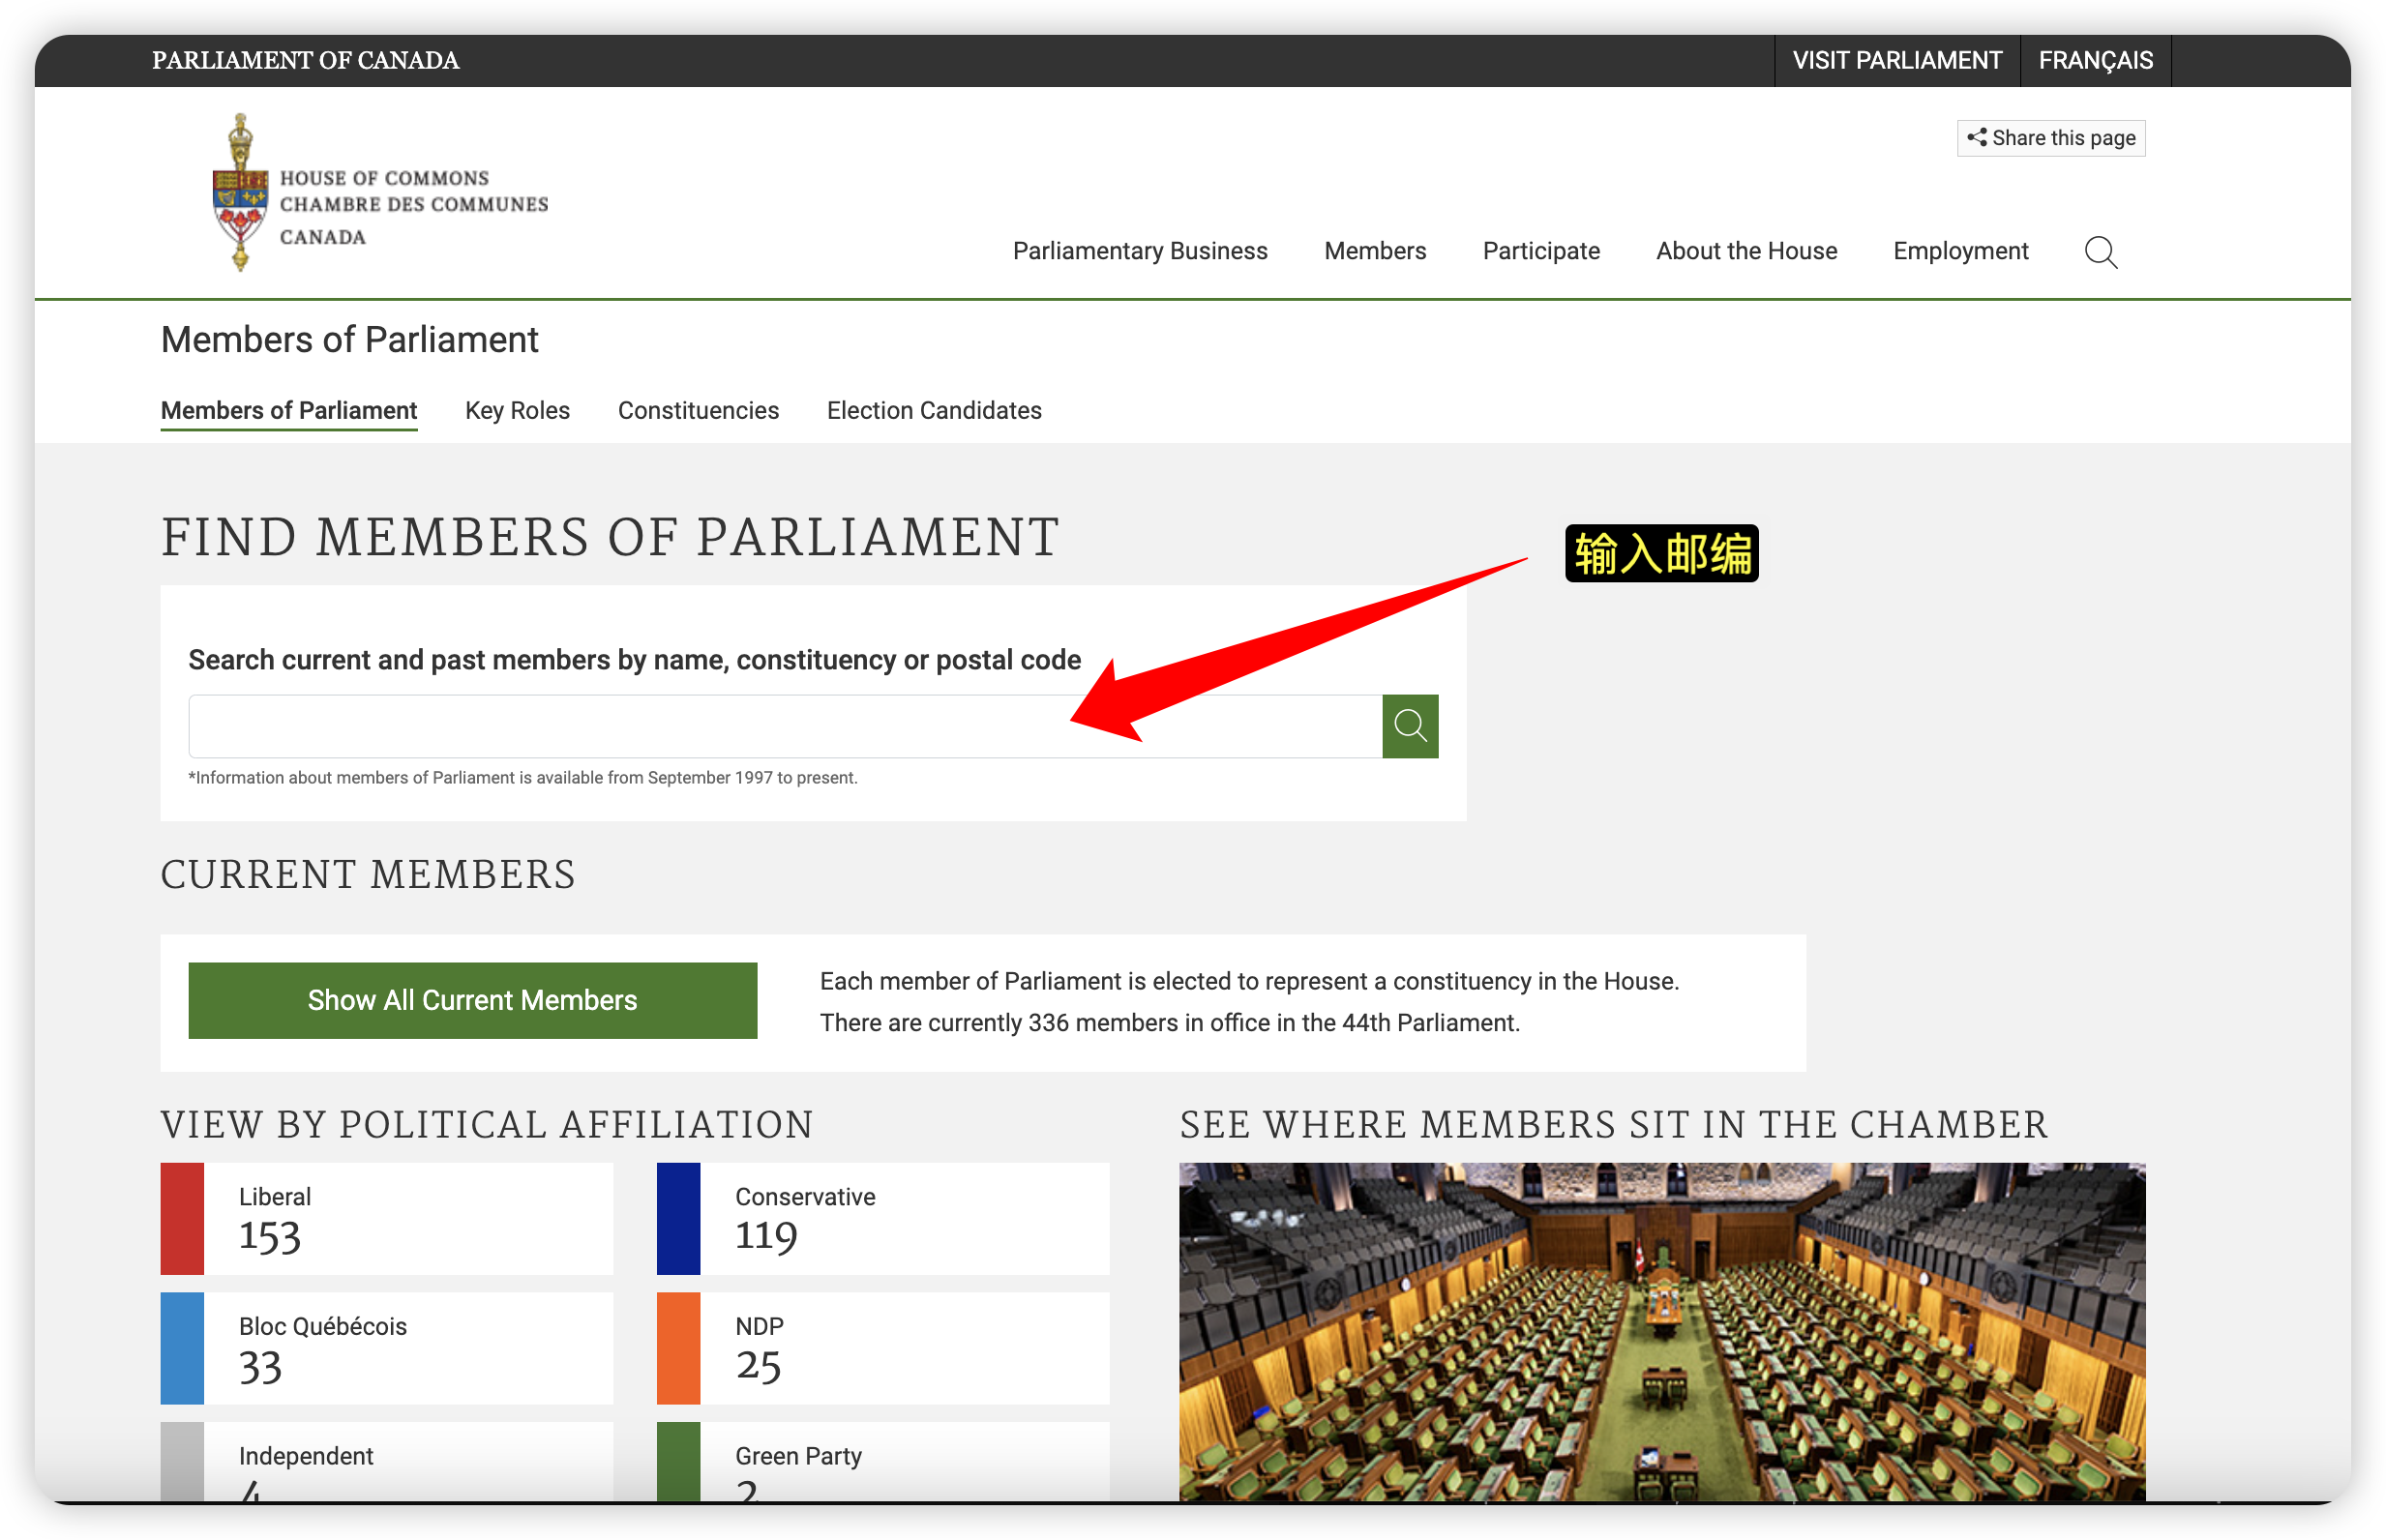Open the Members menu
The height and width of the screenshot is (1540, 2386).
1375,251
